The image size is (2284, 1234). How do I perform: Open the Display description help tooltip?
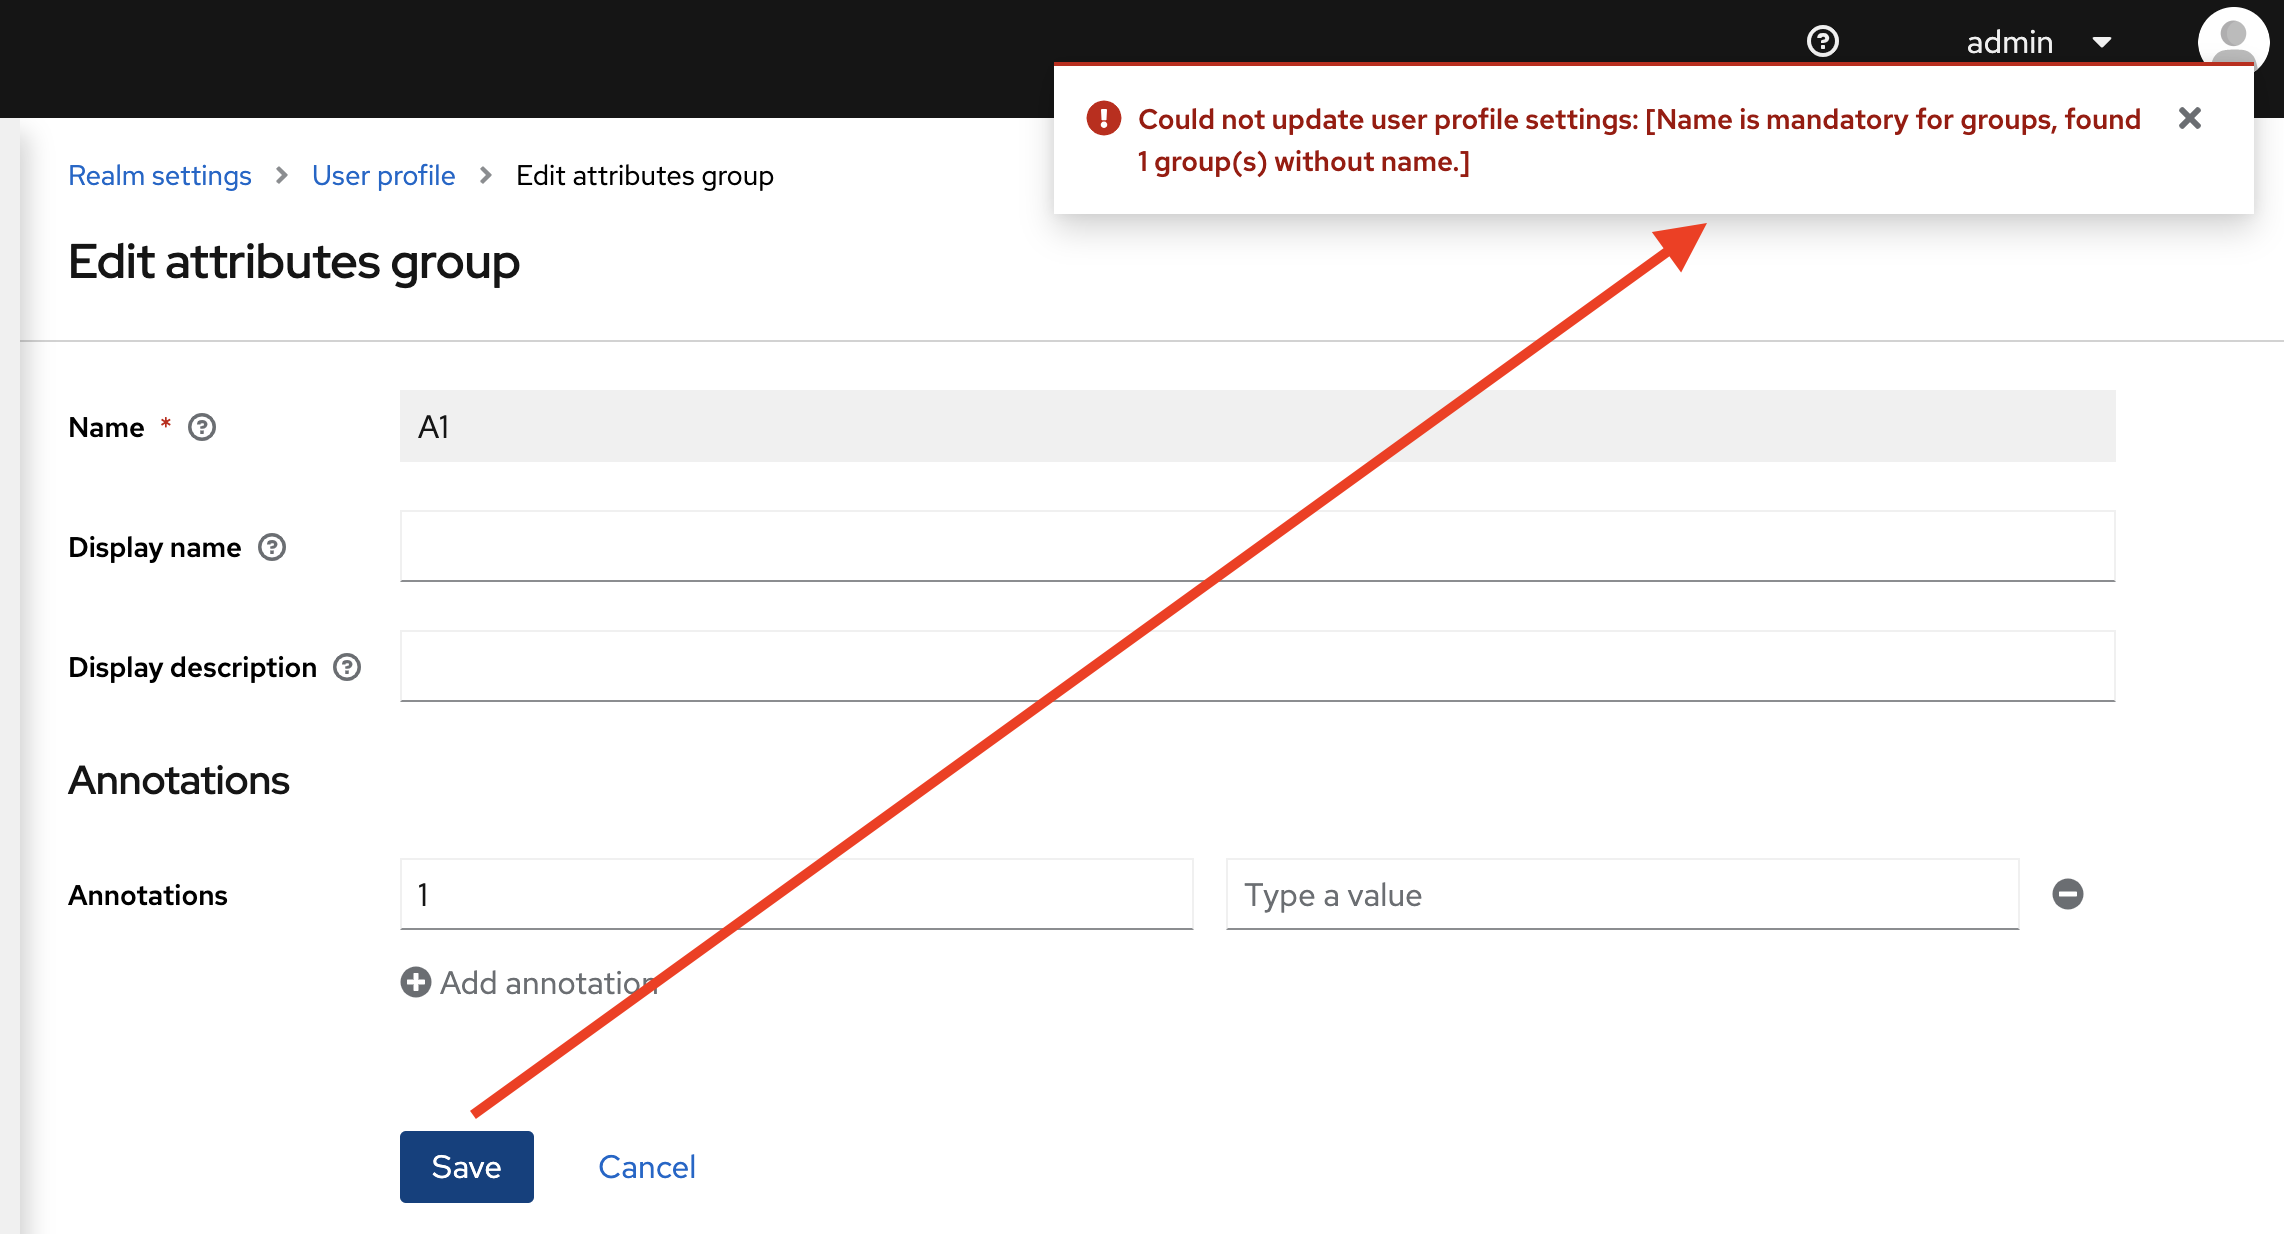point(346,666)
